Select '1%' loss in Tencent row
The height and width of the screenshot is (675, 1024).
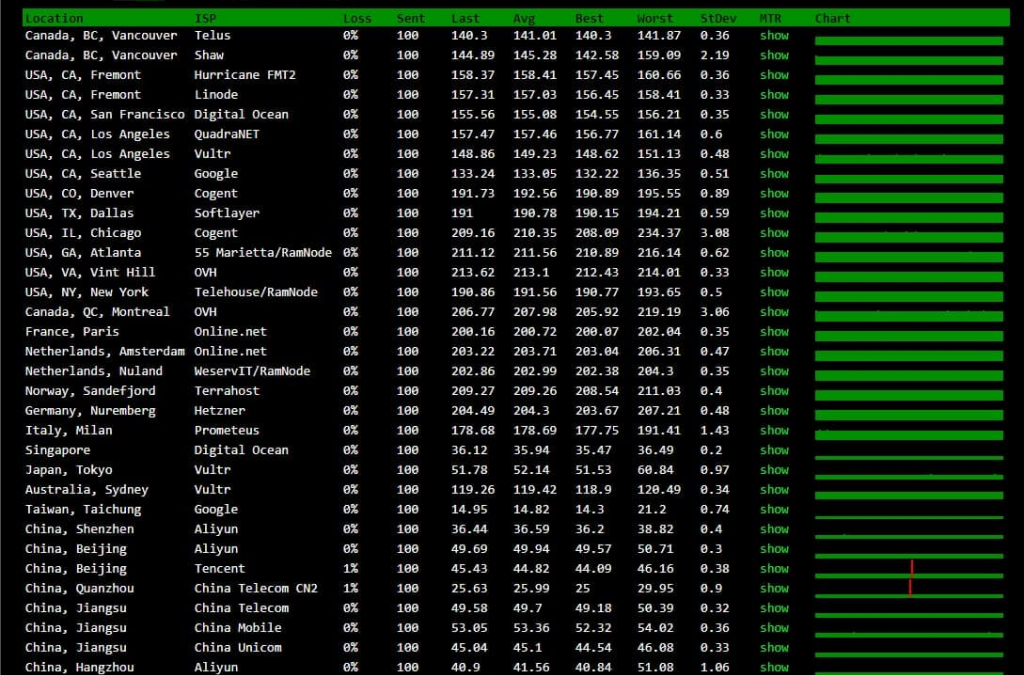pos(350,569)
